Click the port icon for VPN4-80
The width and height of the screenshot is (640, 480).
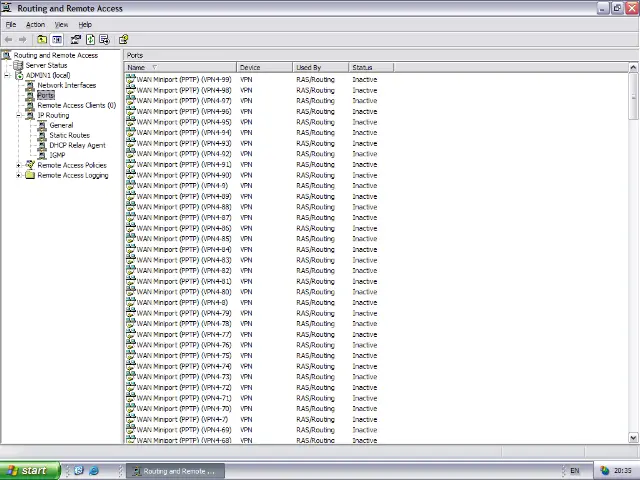131,291
